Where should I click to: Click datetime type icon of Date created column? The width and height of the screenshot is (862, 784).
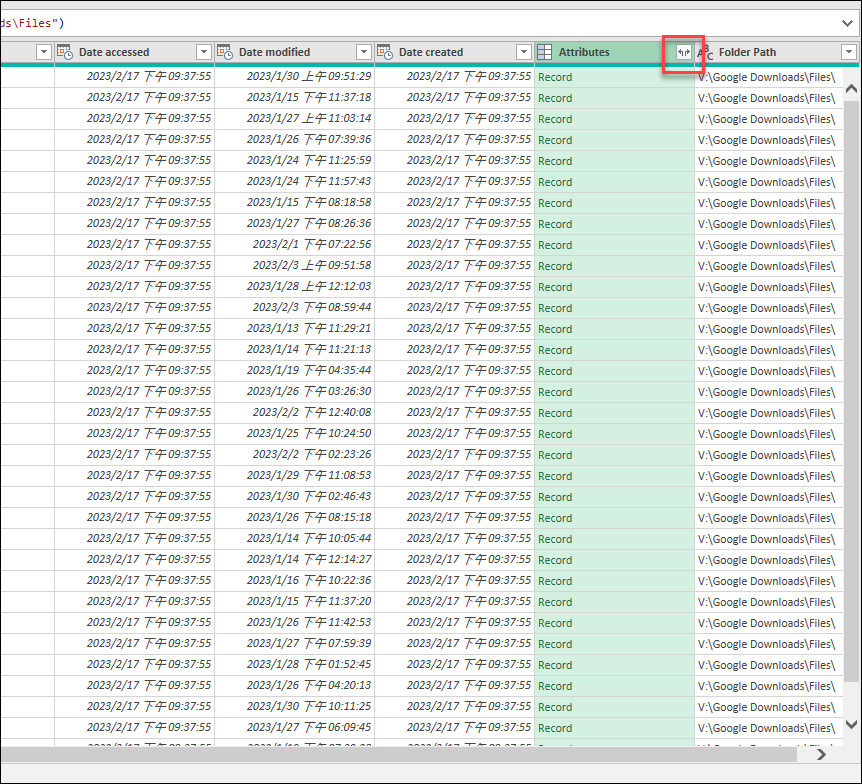384,52
